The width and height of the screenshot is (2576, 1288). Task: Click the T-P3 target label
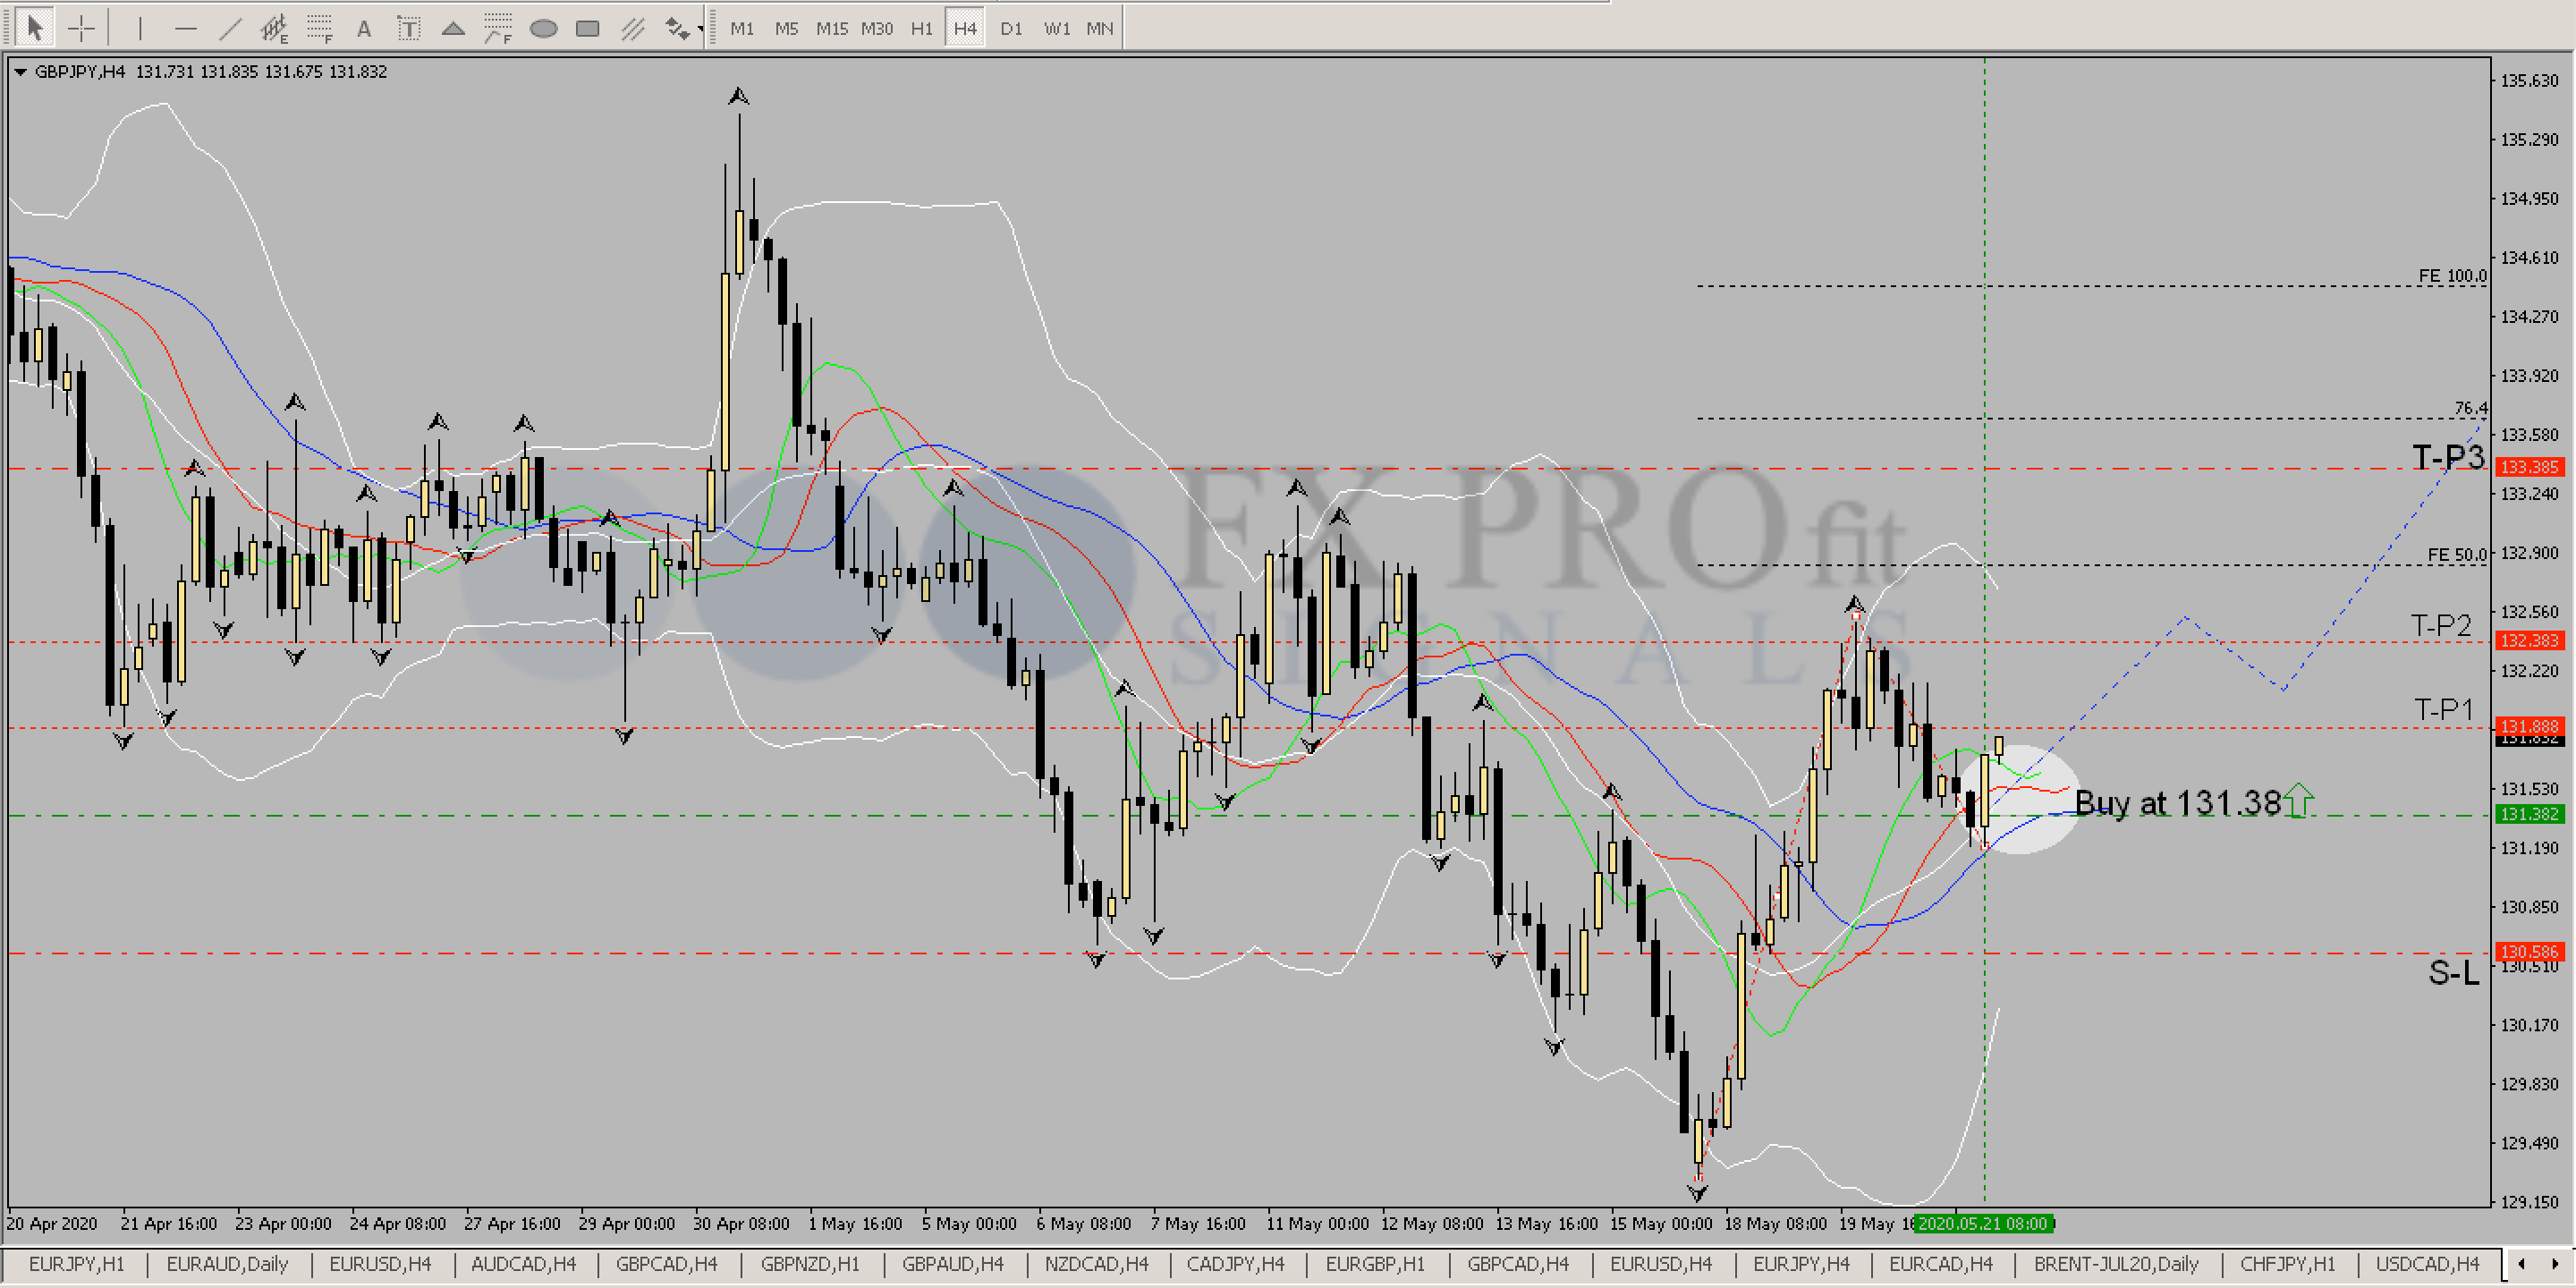(2447, 457)
